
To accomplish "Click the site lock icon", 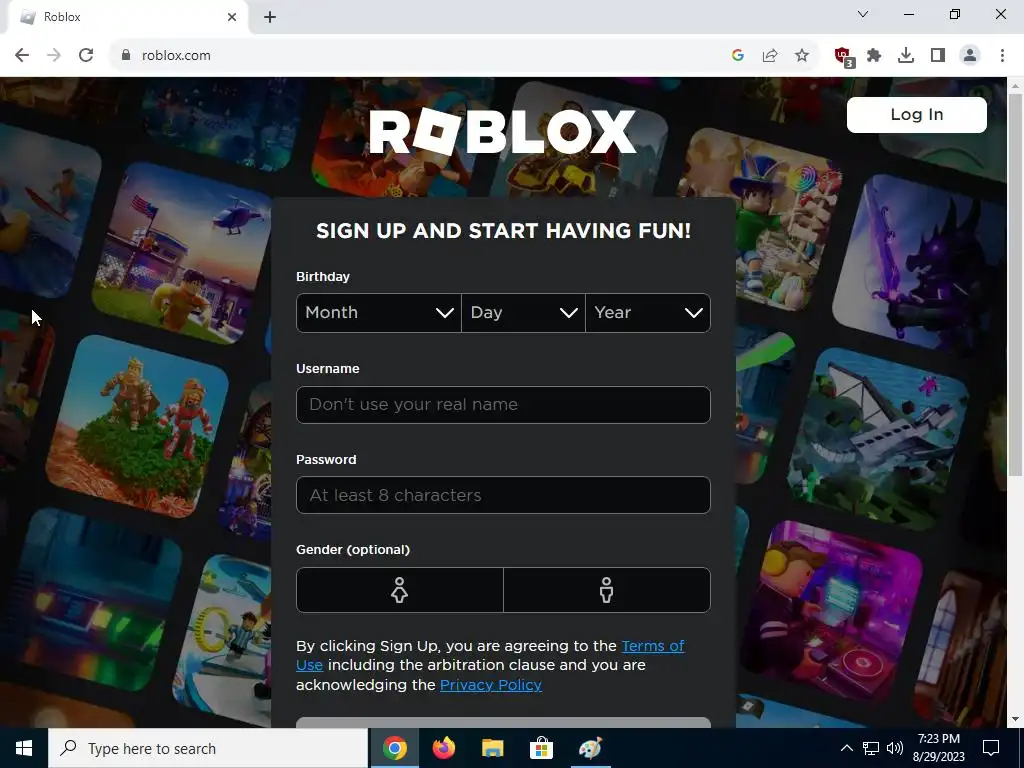I will [126, 56].
